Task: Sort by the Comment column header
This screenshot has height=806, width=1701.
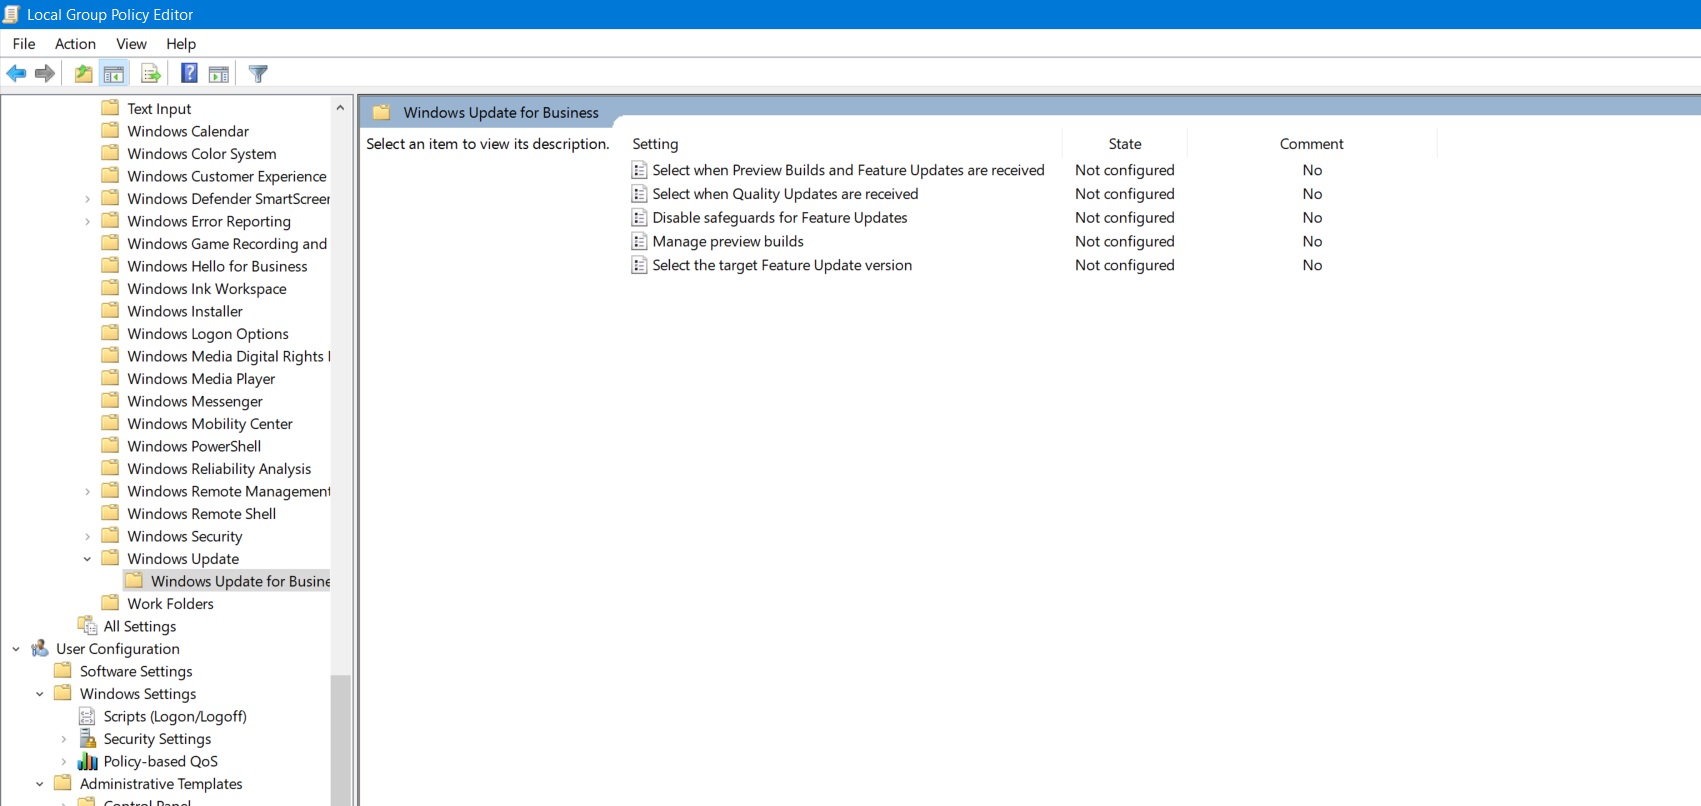Action: pos(1312,144)
